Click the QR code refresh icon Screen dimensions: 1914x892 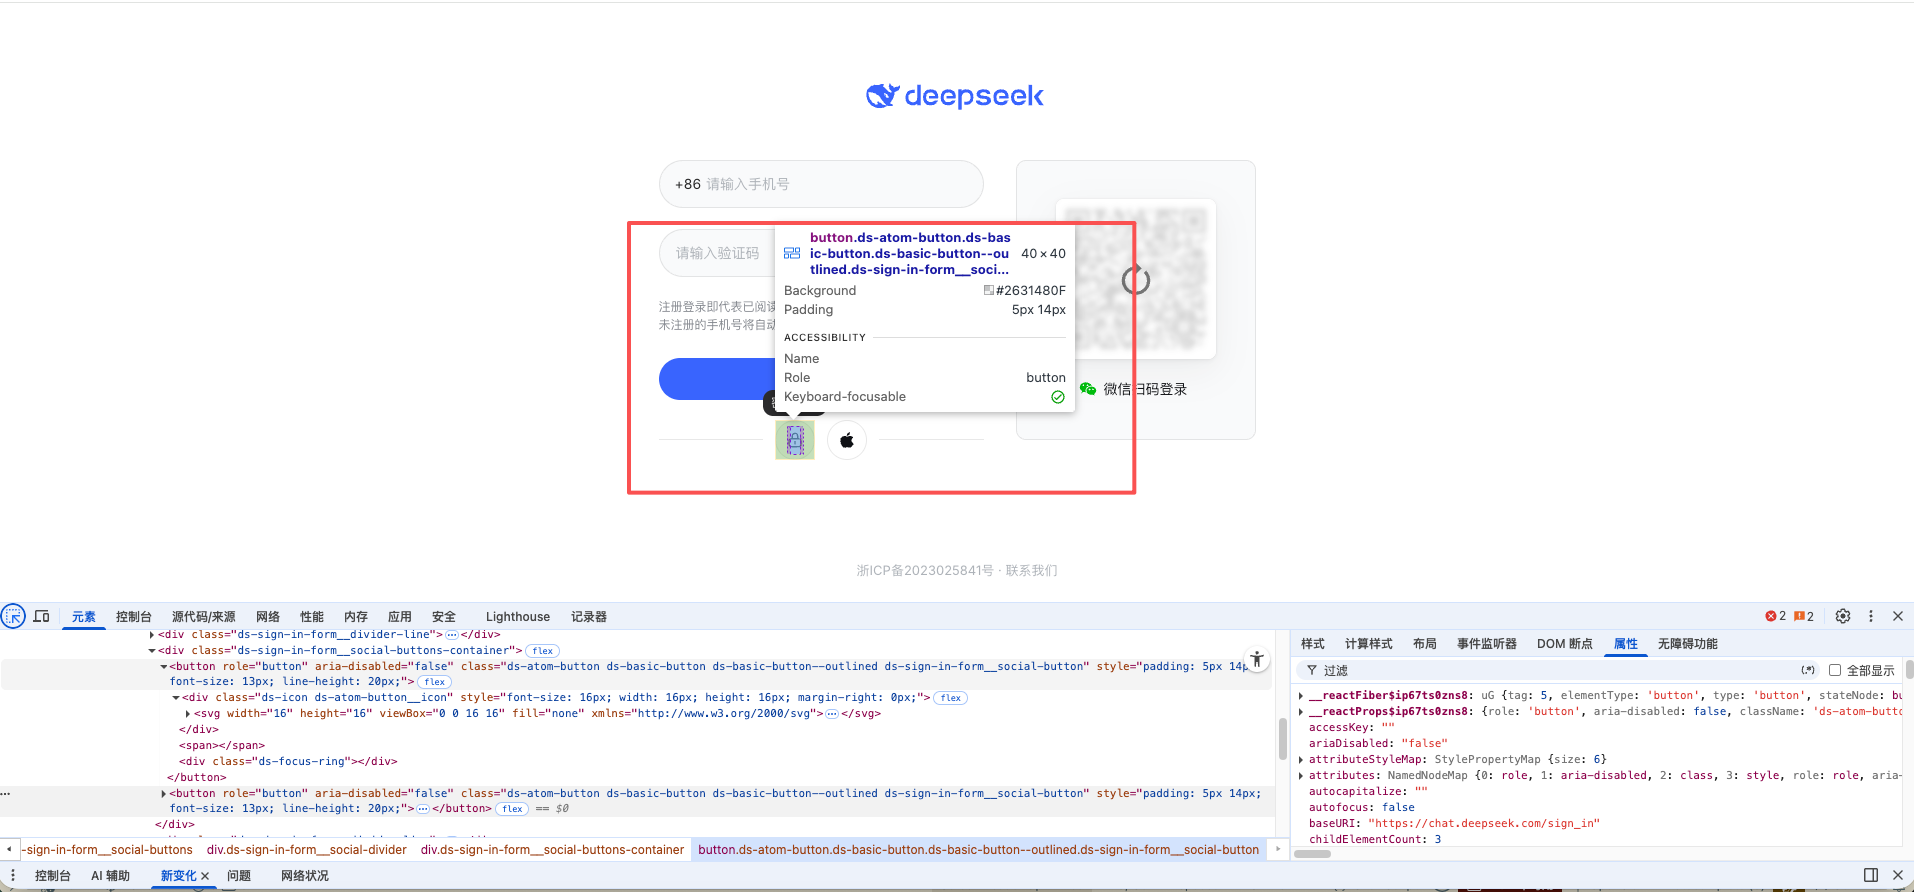(1135, 280)
